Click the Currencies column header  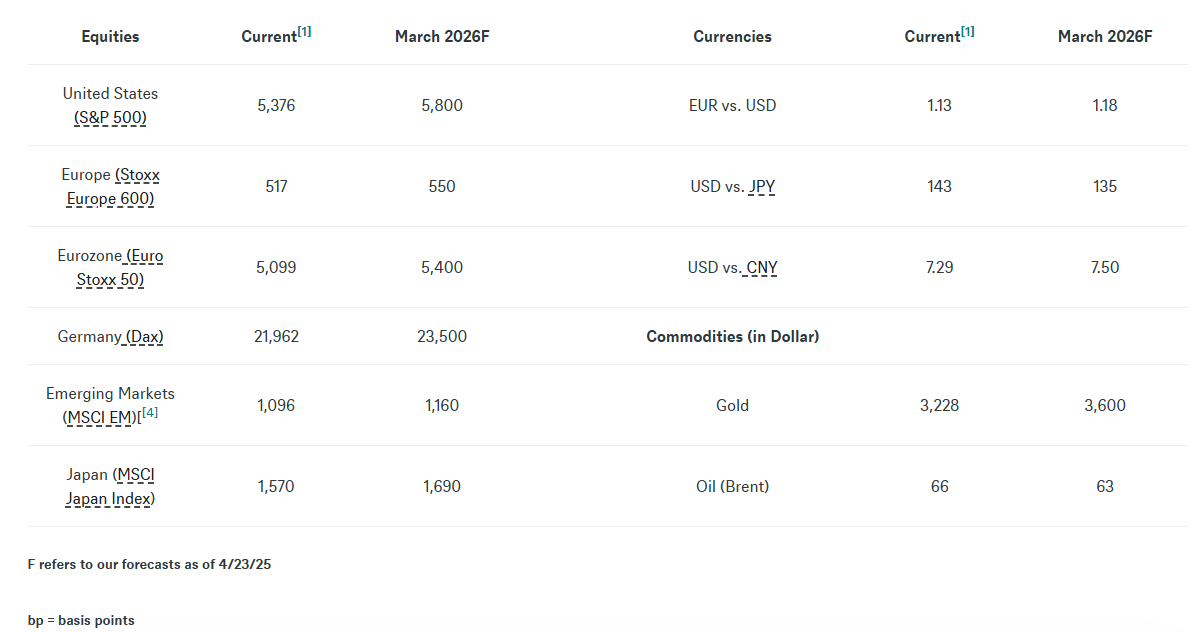[x=732, y=37]
